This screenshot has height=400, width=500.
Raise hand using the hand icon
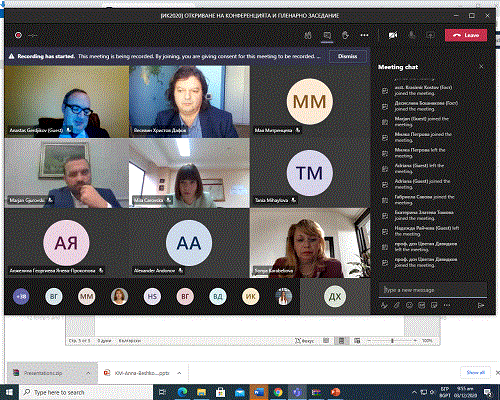click(x=345, y=35)
